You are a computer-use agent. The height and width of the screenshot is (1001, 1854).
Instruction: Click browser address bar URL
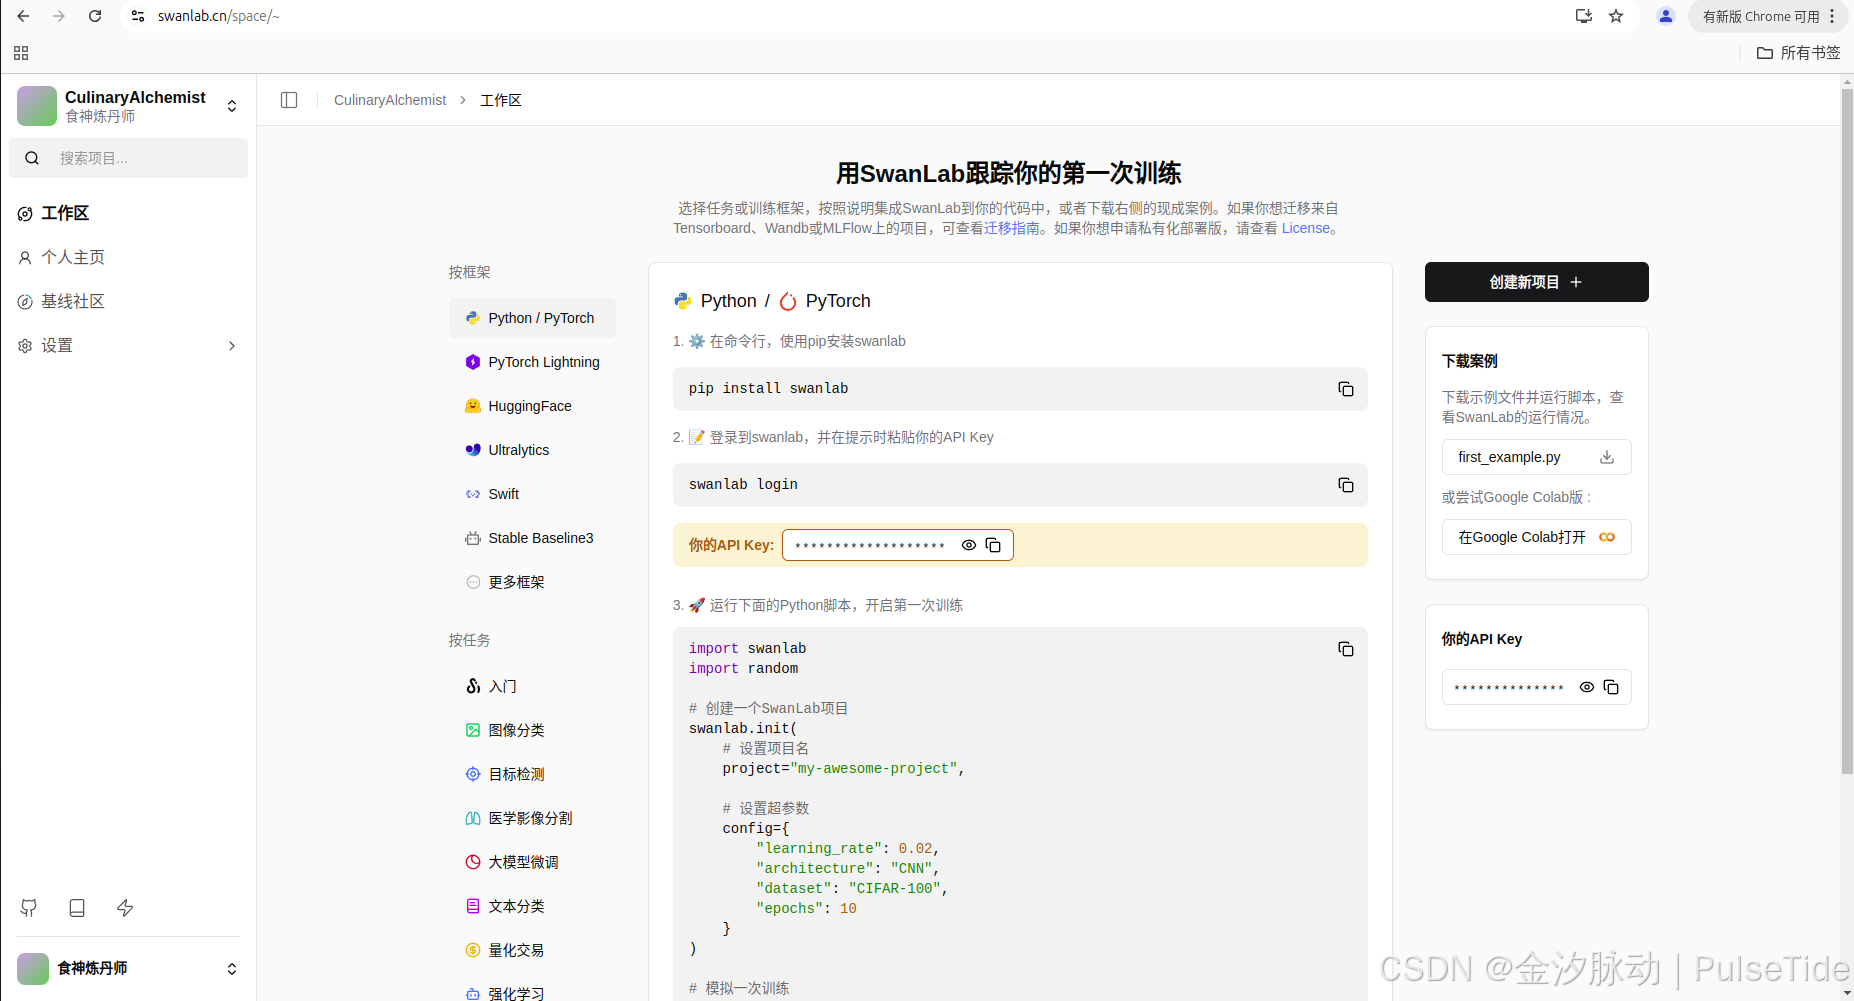(x=218, y=16)
